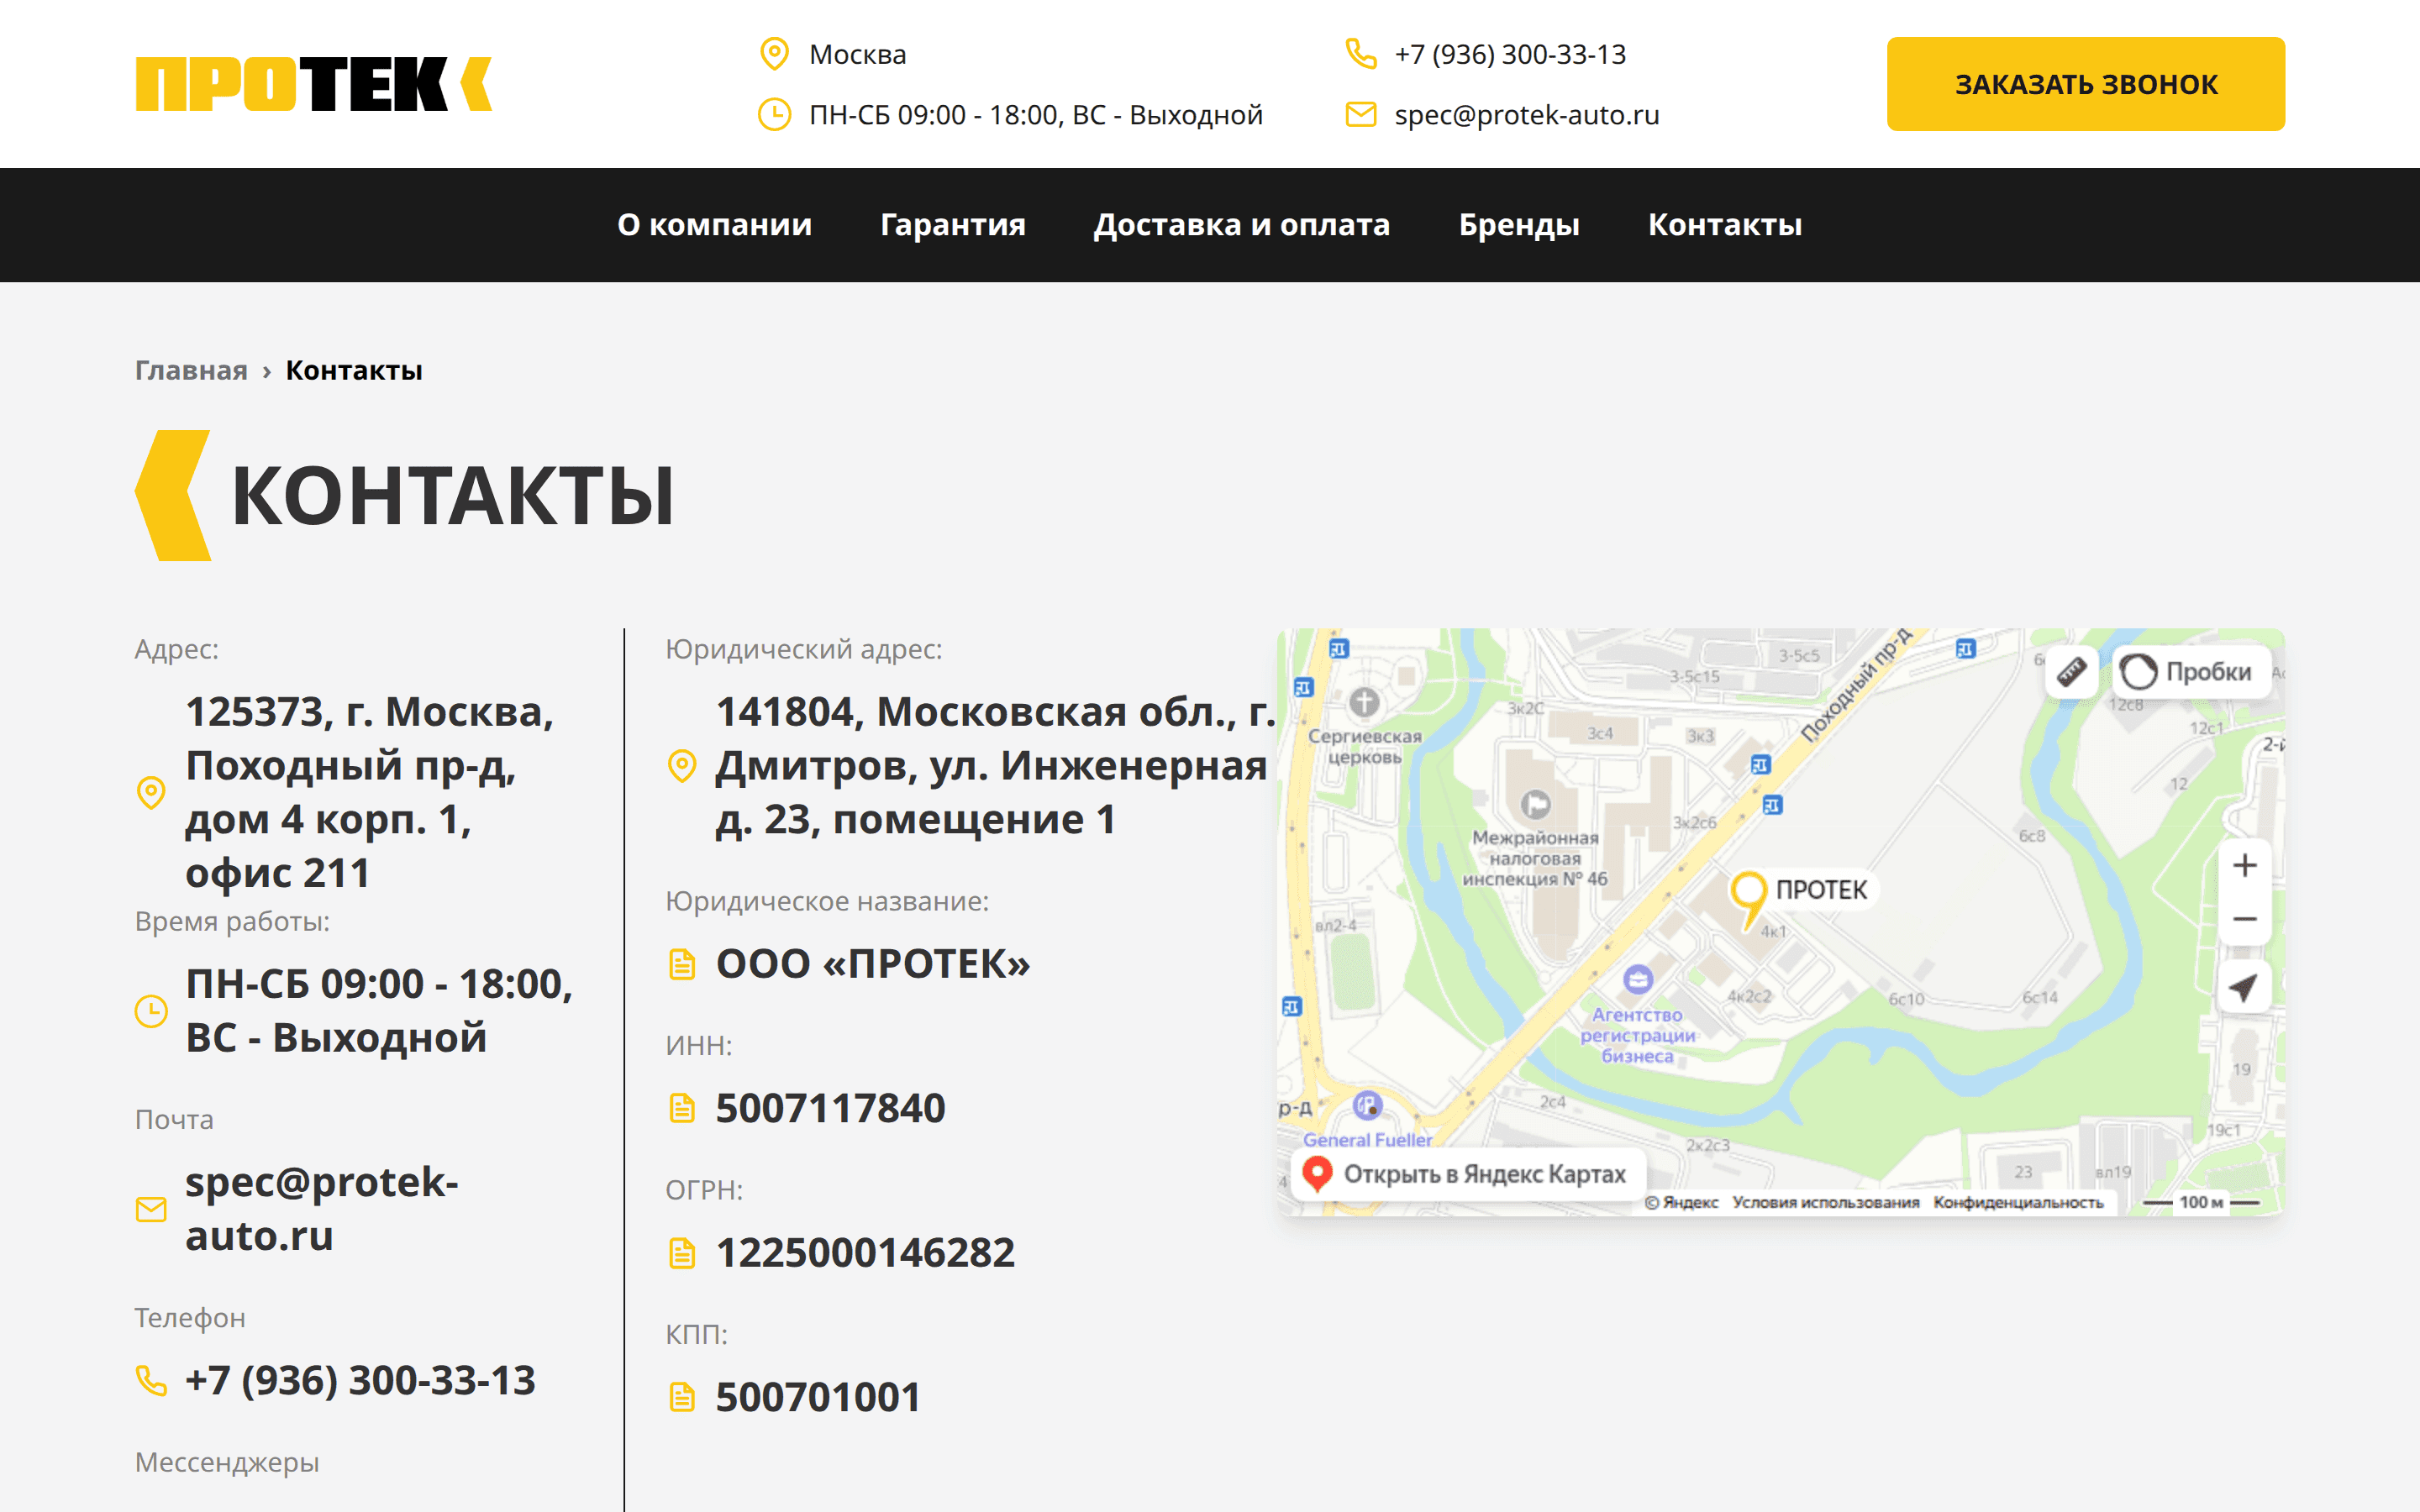The height and width of the screenshot is (1512, 2420).
Task: Click the ПРОТЕК logo in the header
Action: 313,84
